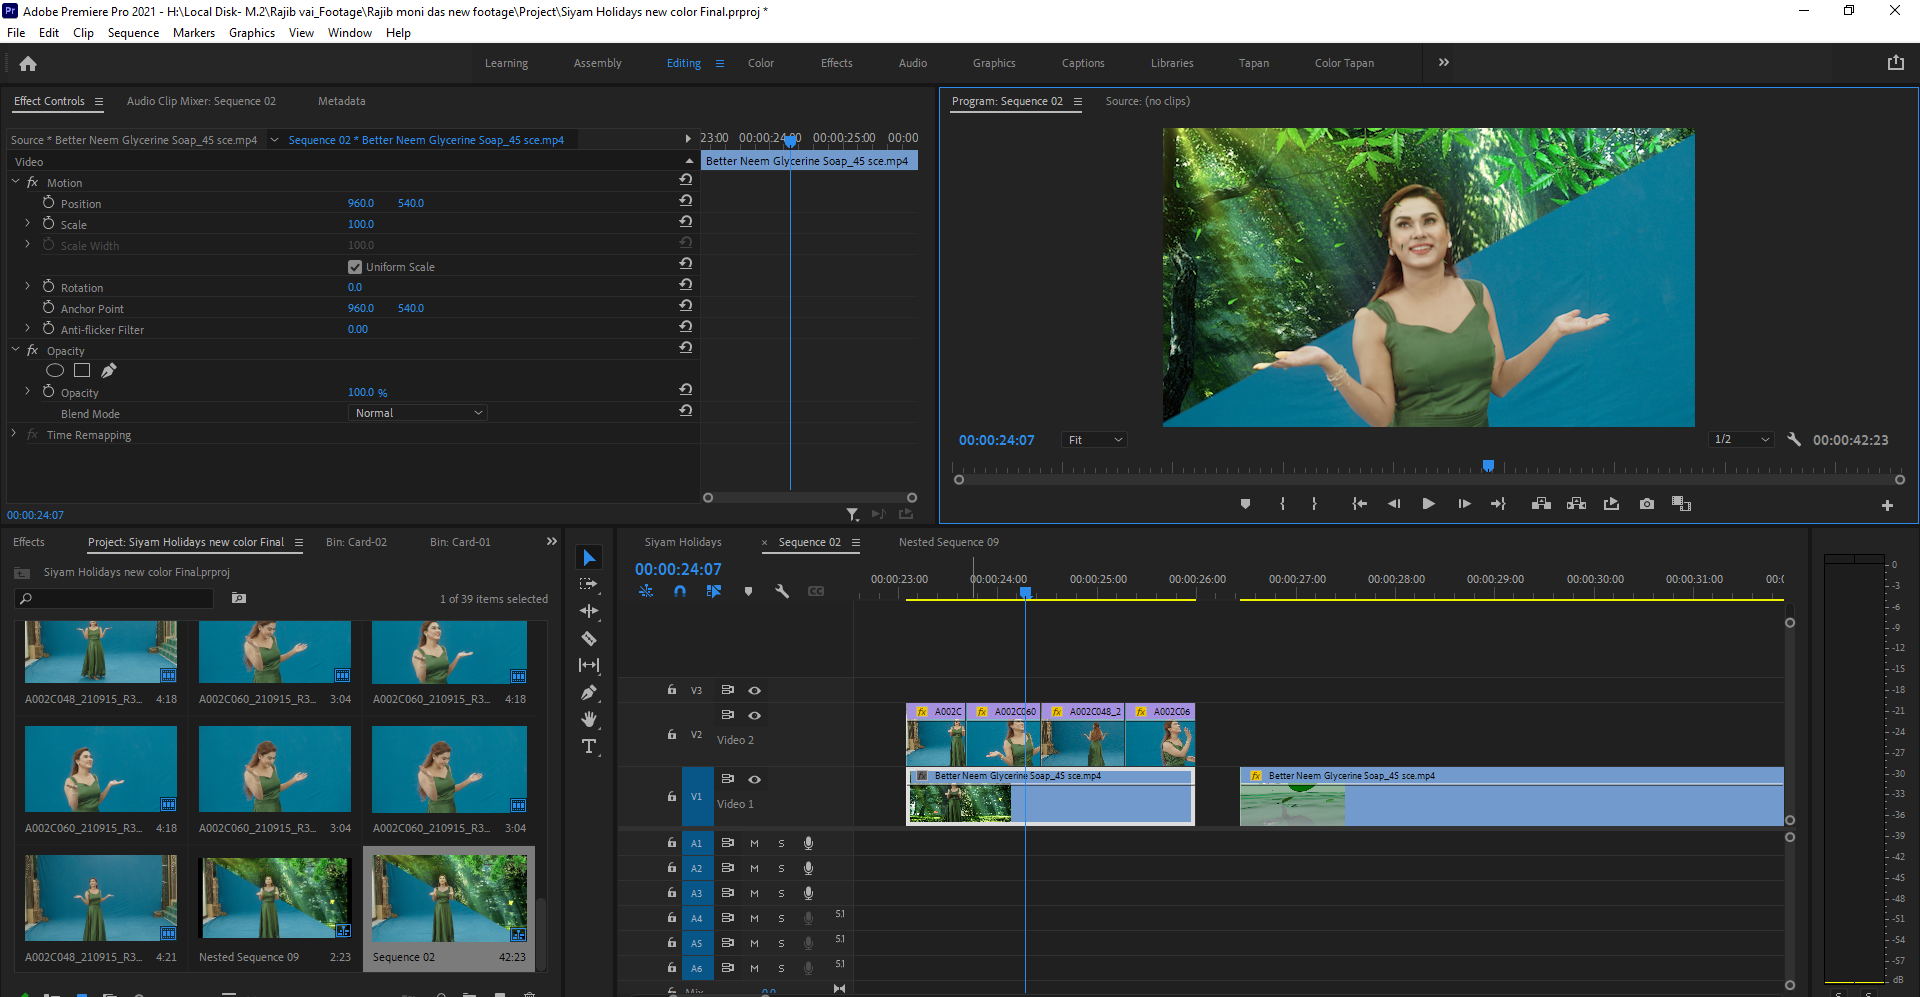Click the Home icon
This screenshot has height=997, width=1920.
pyautogui.click(x=28, y=64)
